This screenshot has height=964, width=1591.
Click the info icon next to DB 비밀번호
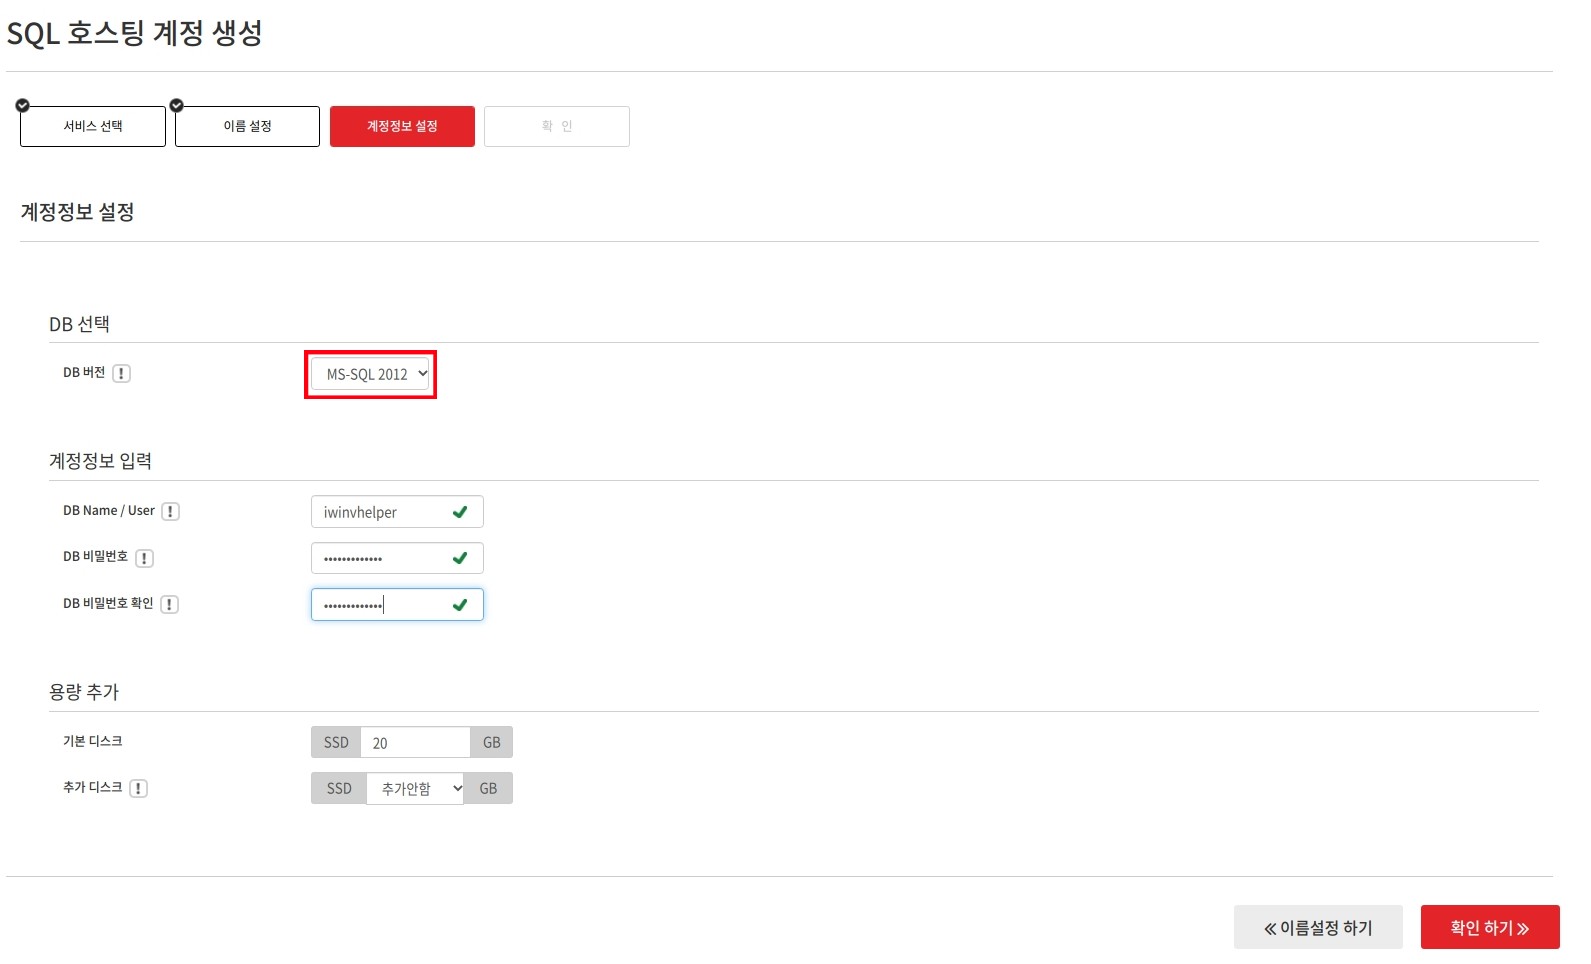click(144, 558)
